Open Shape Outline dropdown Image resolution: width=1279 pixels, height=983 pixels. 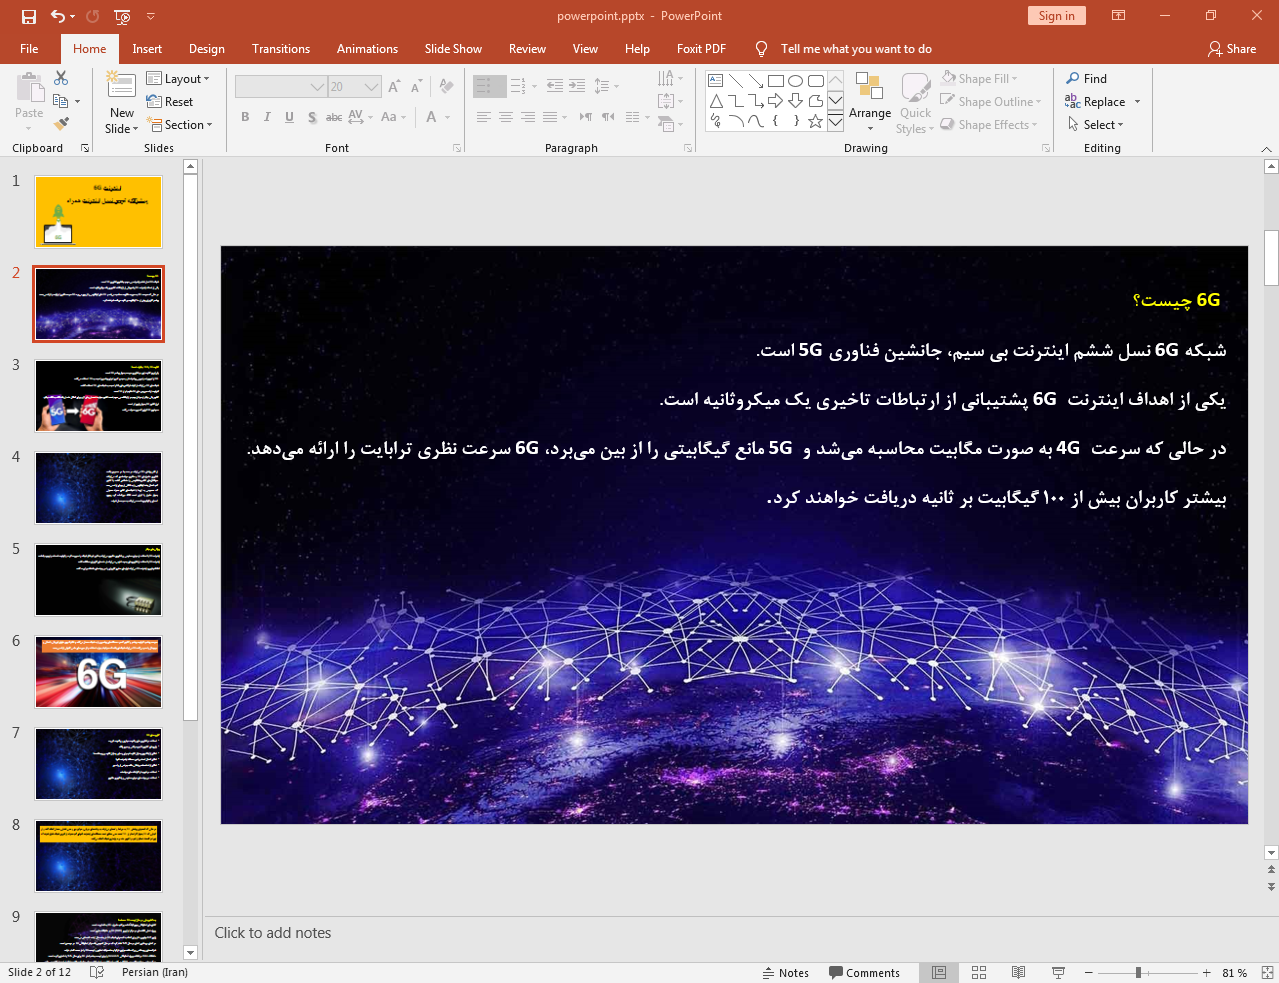point(991,102)
